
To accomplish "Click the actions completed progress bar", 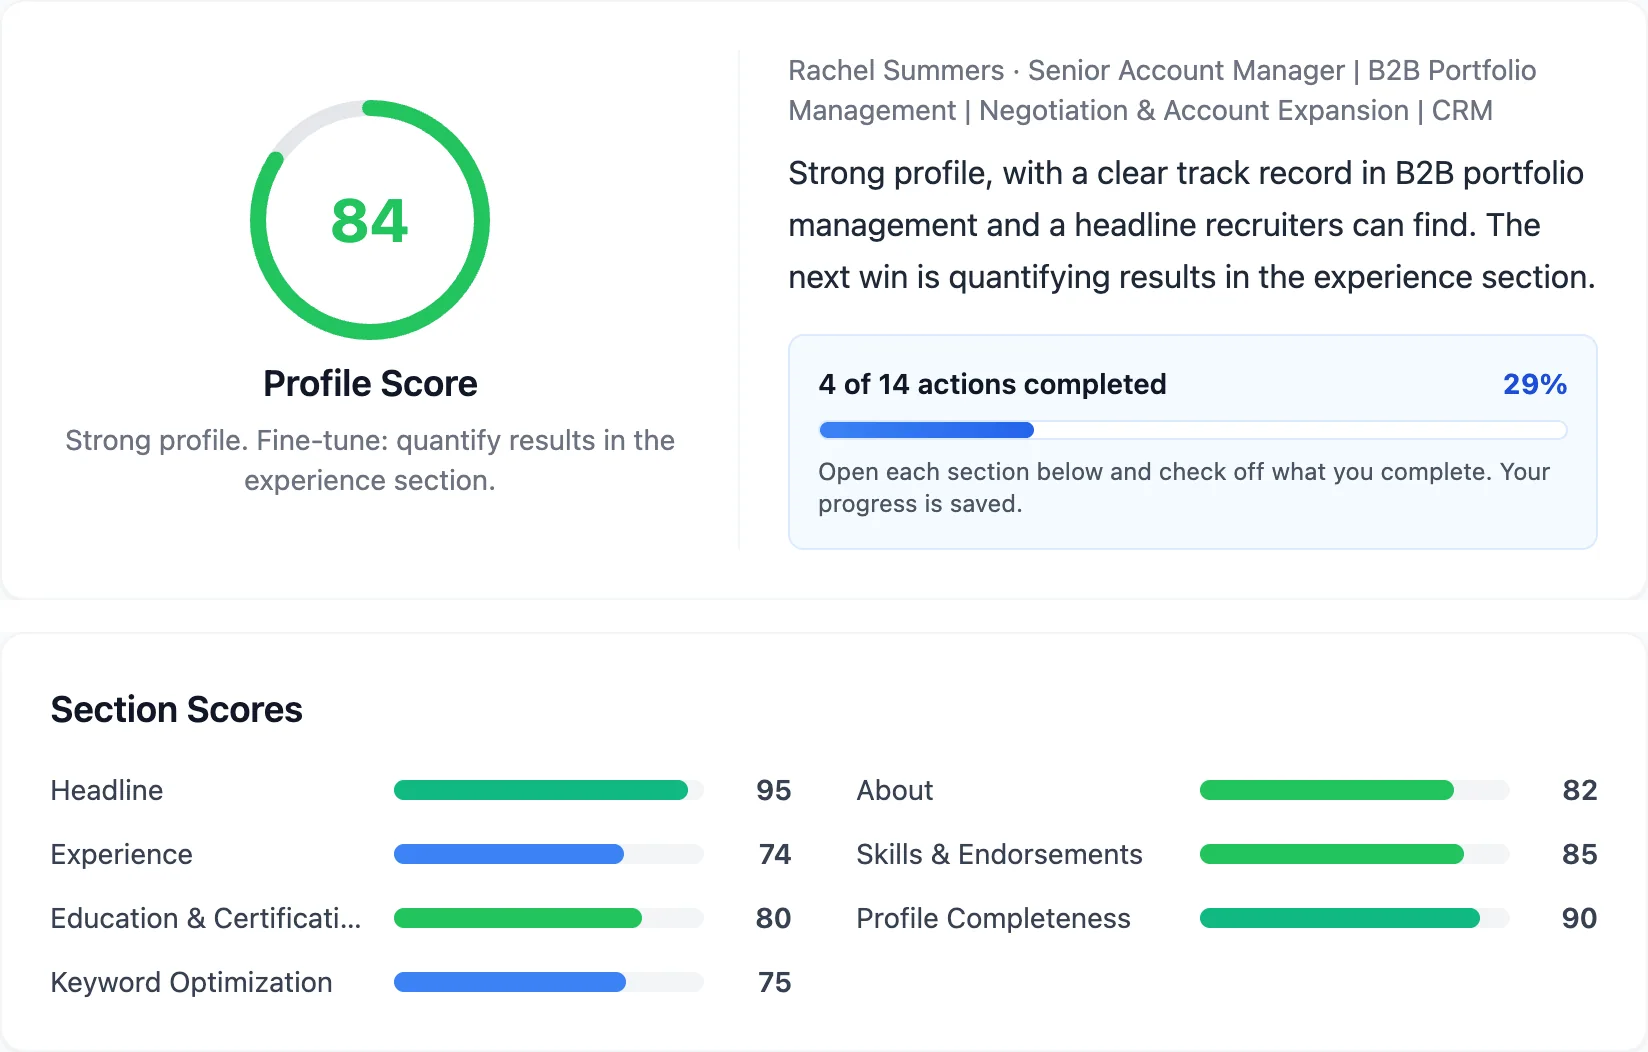I will click(1192, 430).
